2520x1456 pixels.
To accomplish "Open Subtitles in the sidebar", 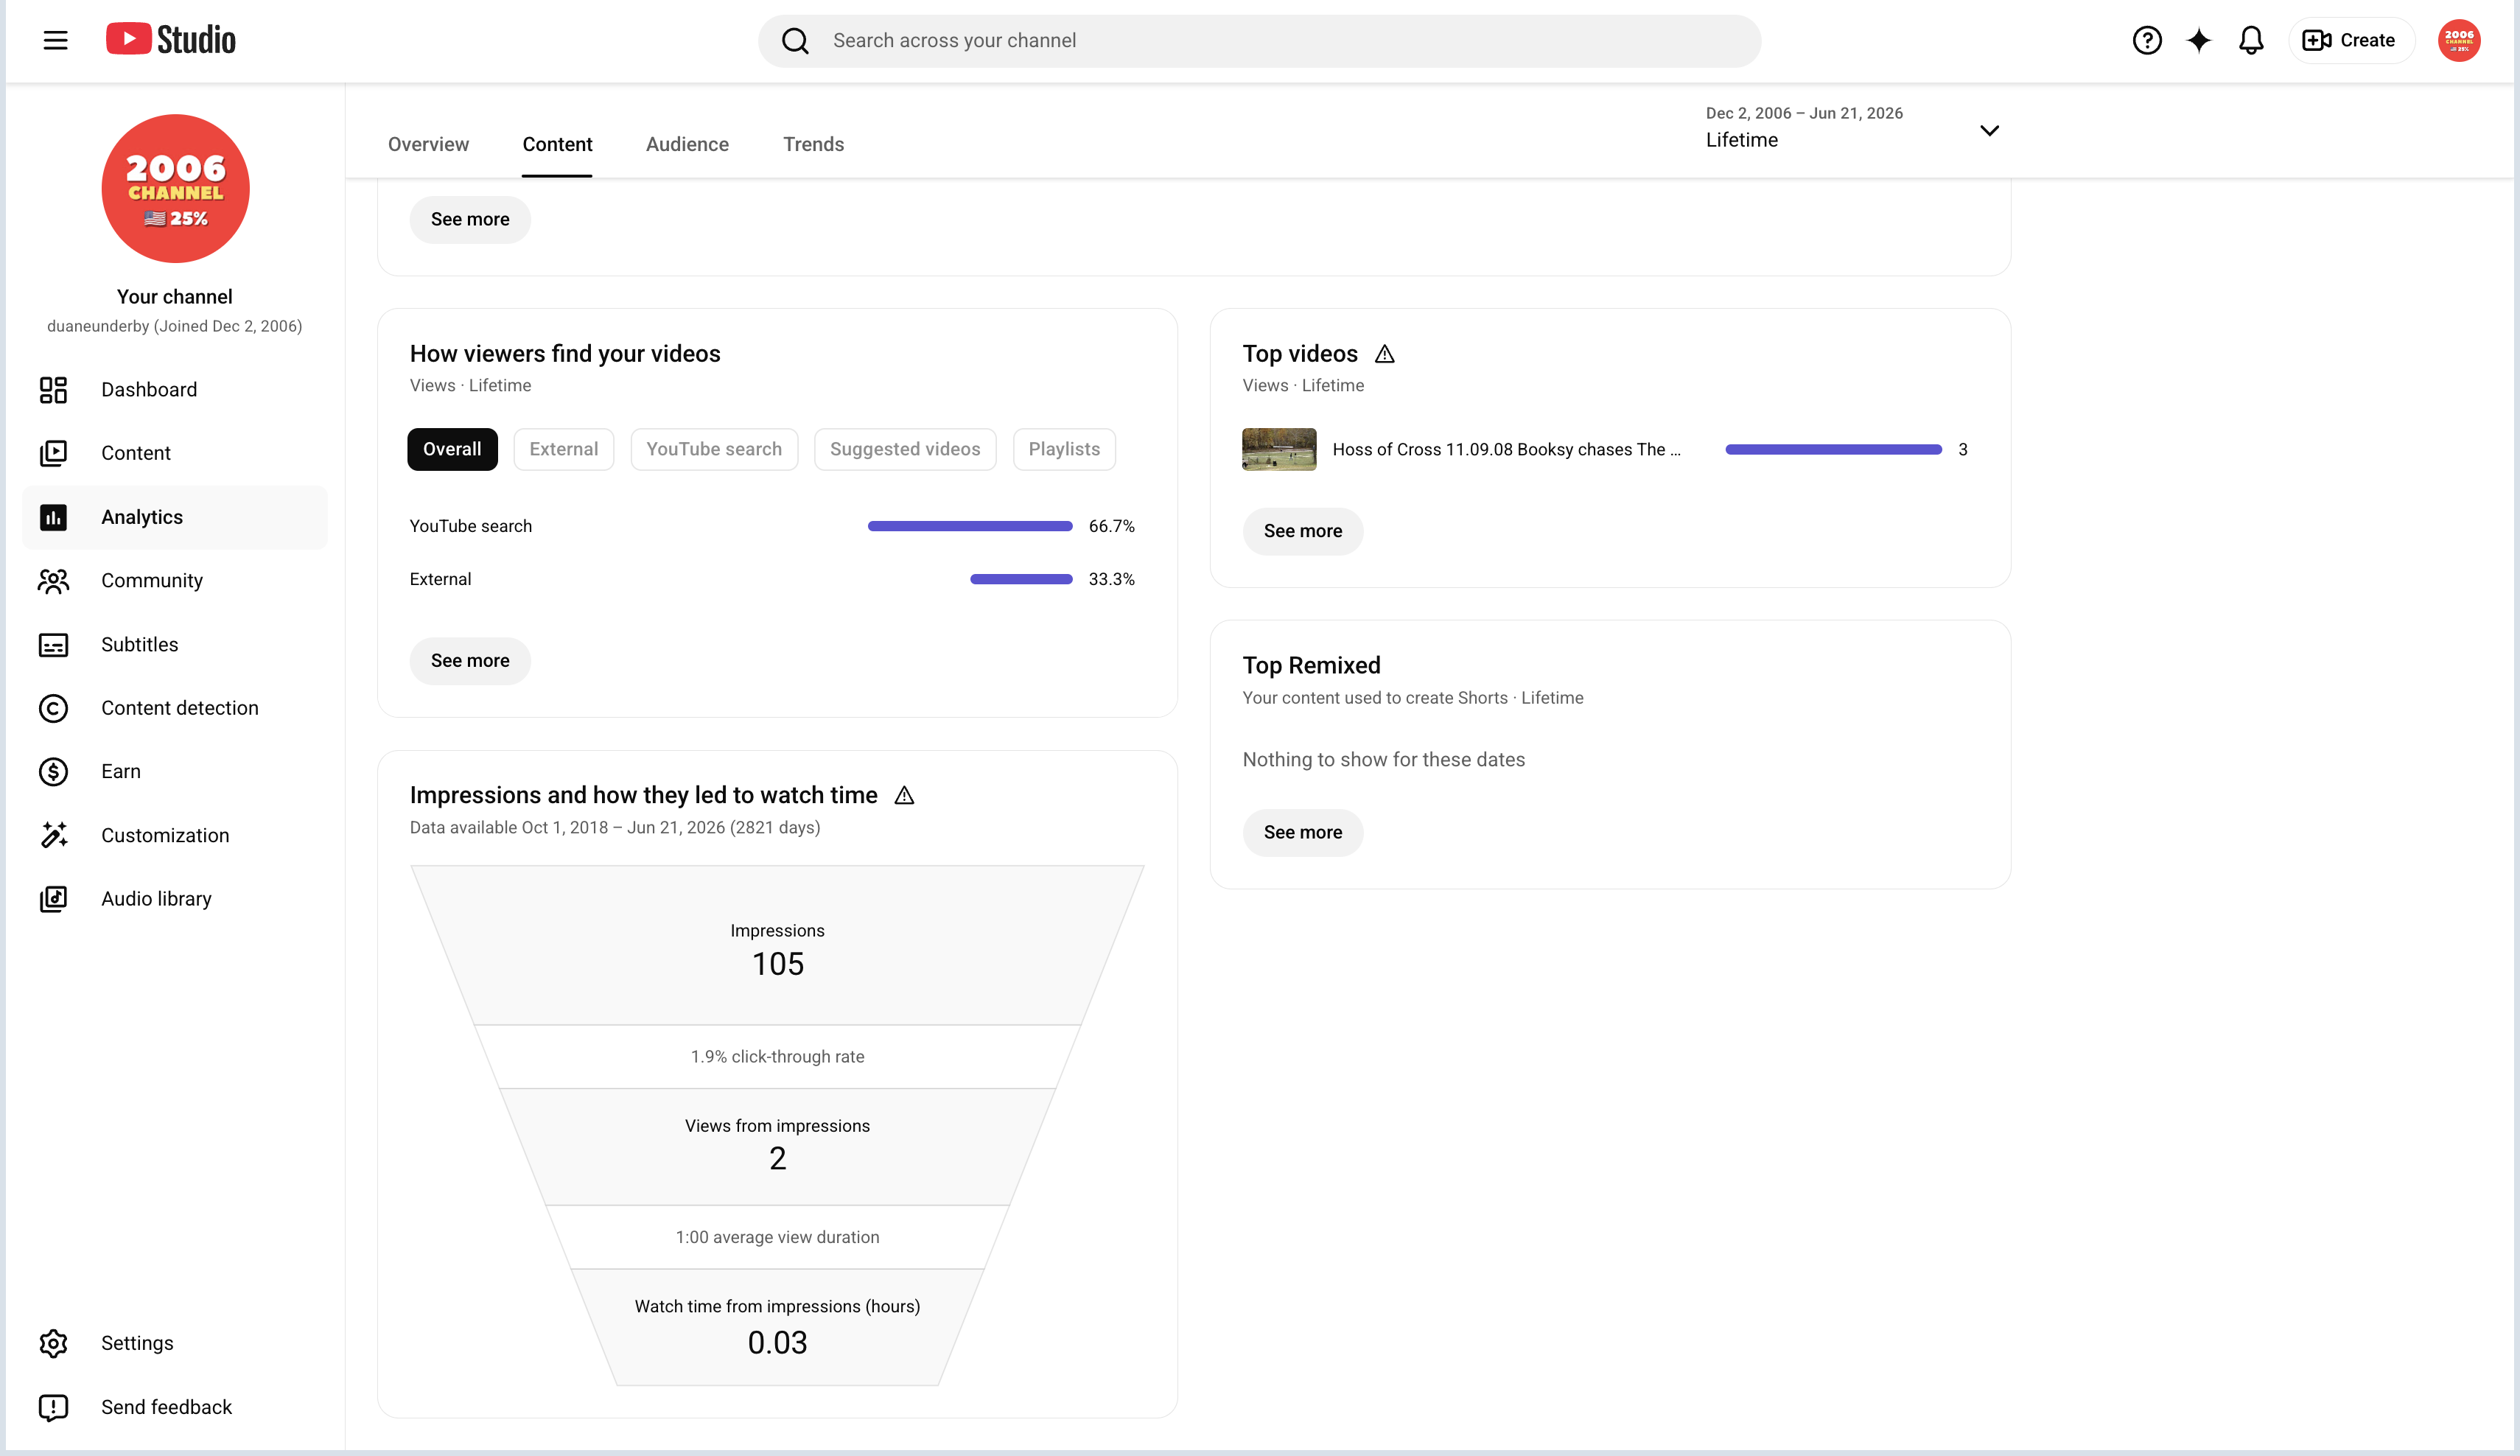I will pos(175,645).
